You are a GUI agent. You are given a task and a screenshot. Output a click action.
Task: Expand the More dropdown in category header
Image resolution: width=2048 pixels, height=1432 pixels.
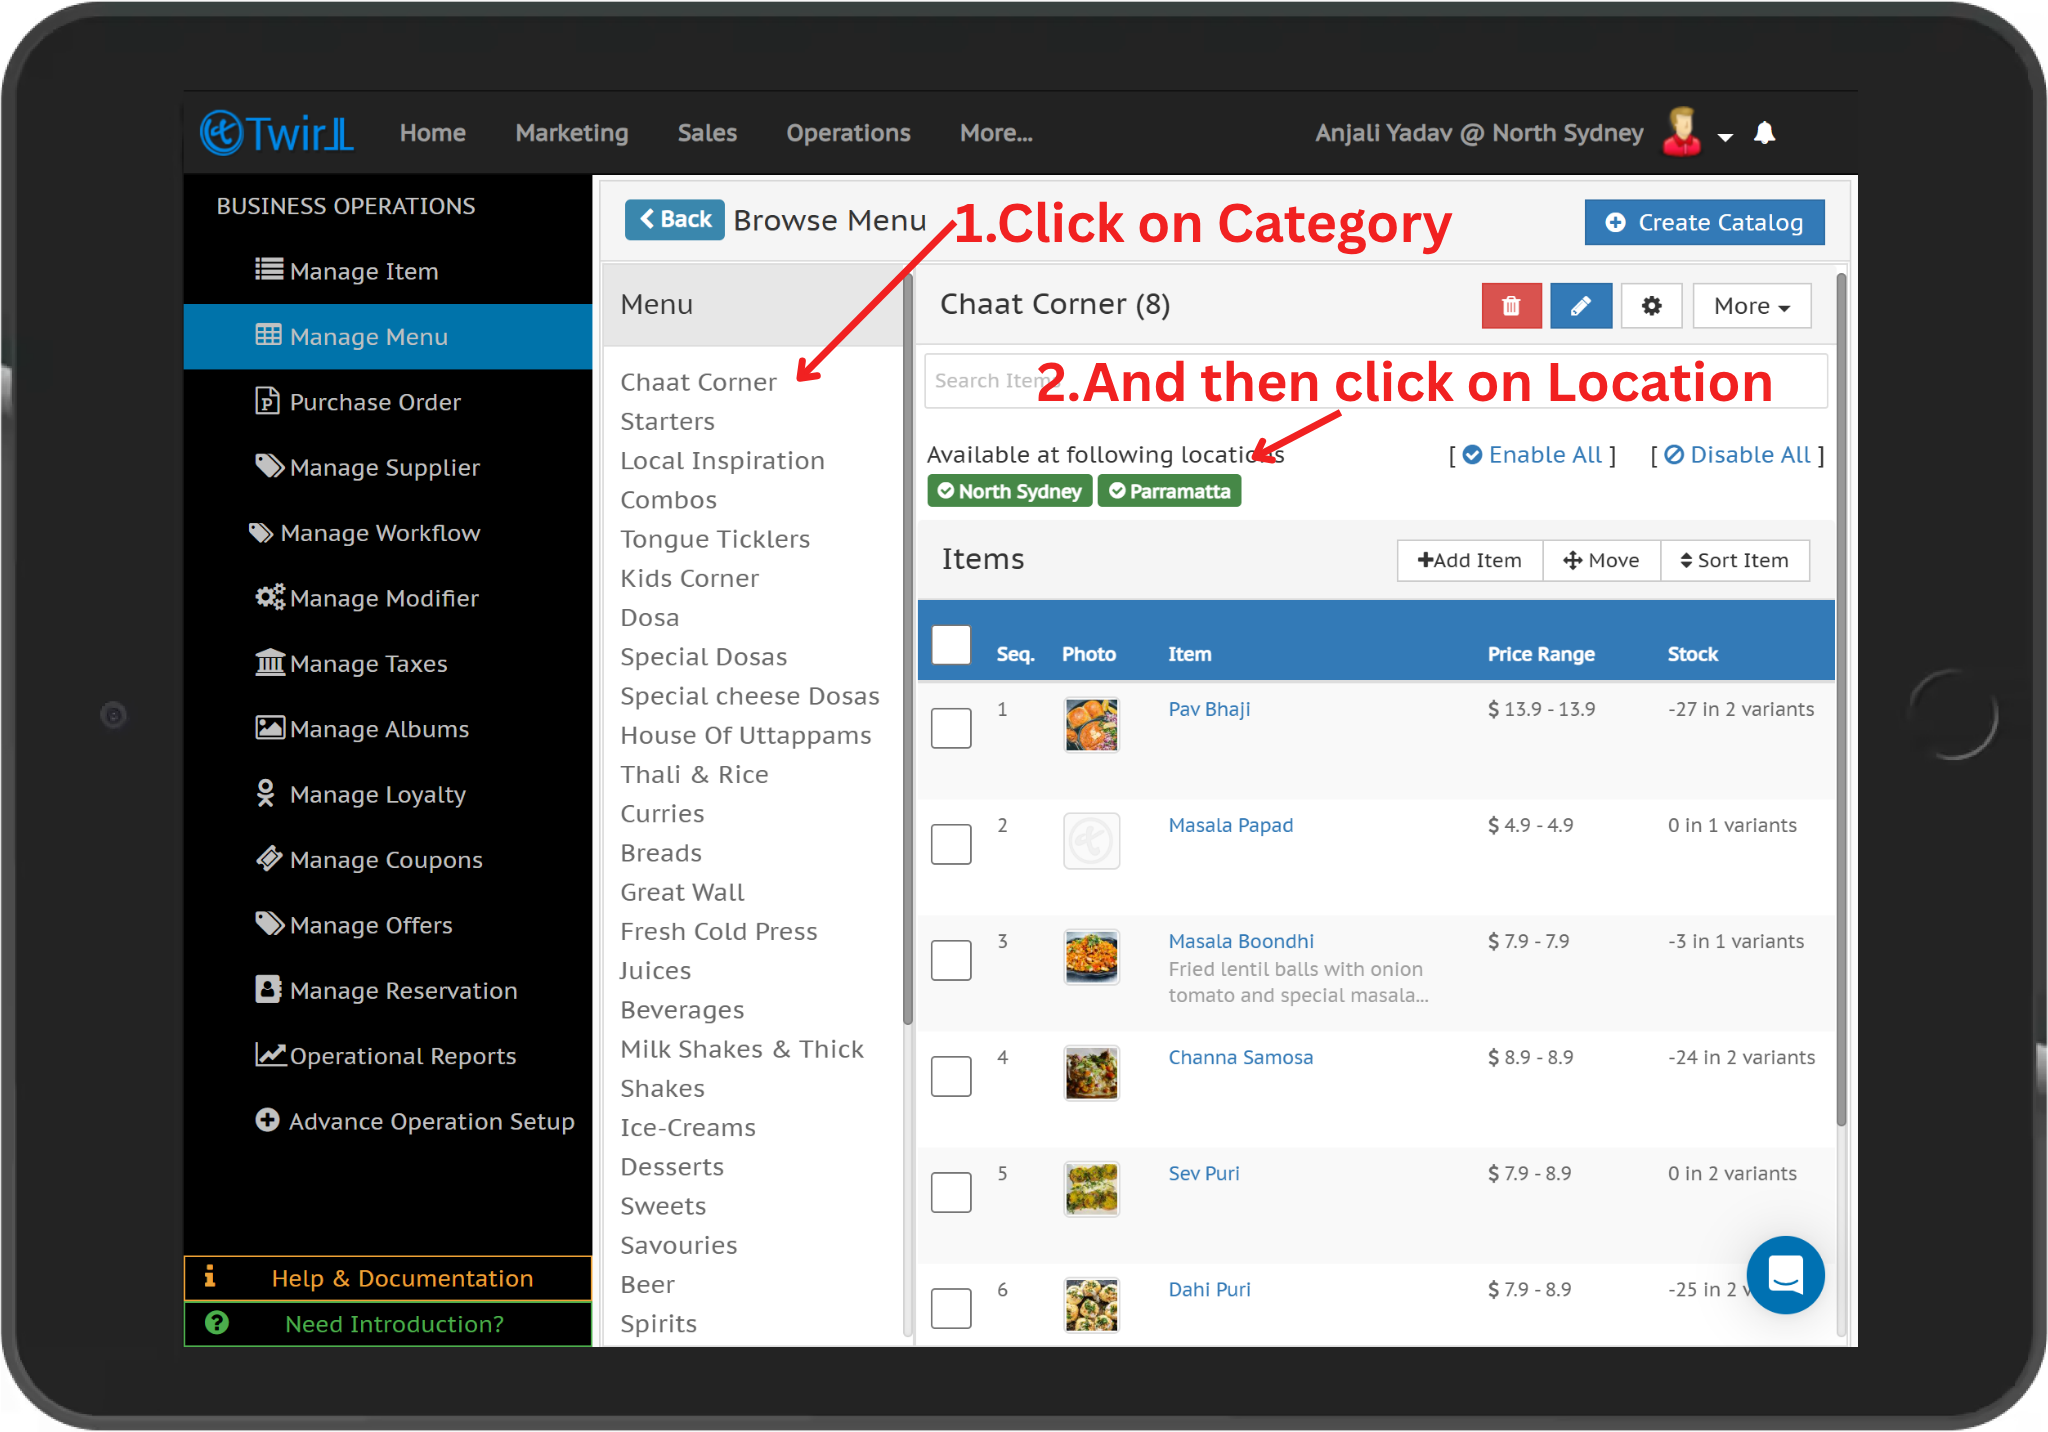pyautogui.click(x=1751, y=306)
